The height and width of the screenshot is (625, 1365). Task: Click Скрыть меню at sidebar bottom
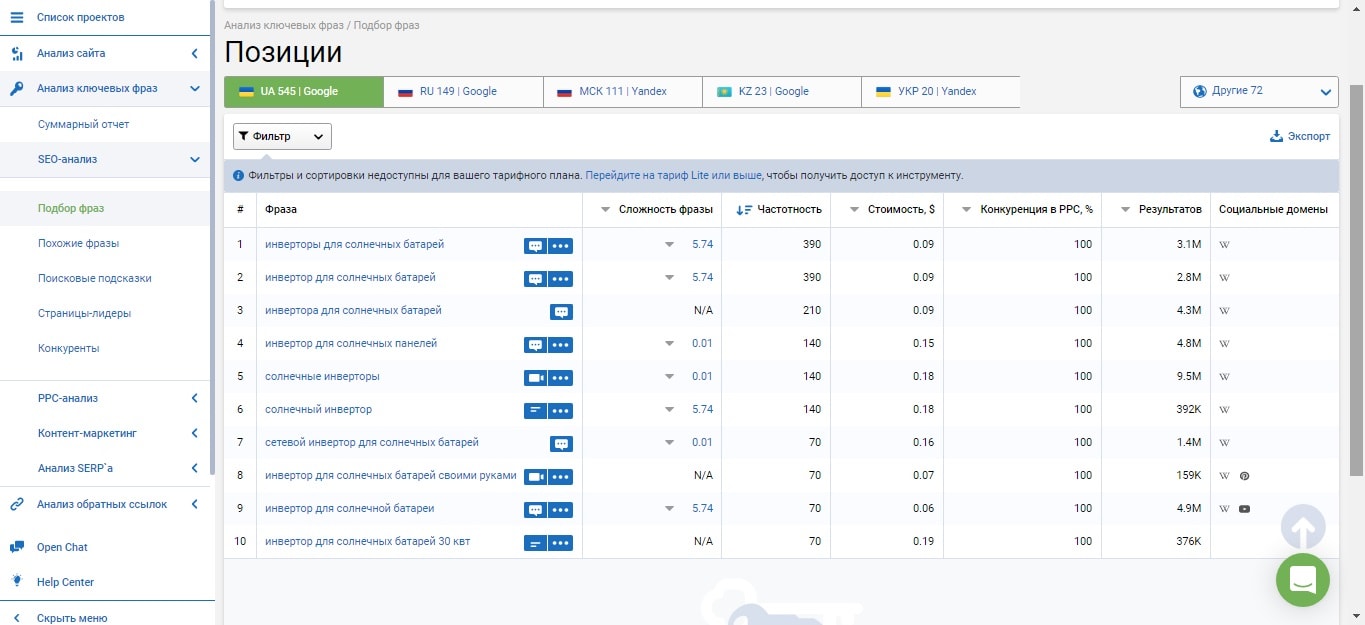[x=72, y=618]
